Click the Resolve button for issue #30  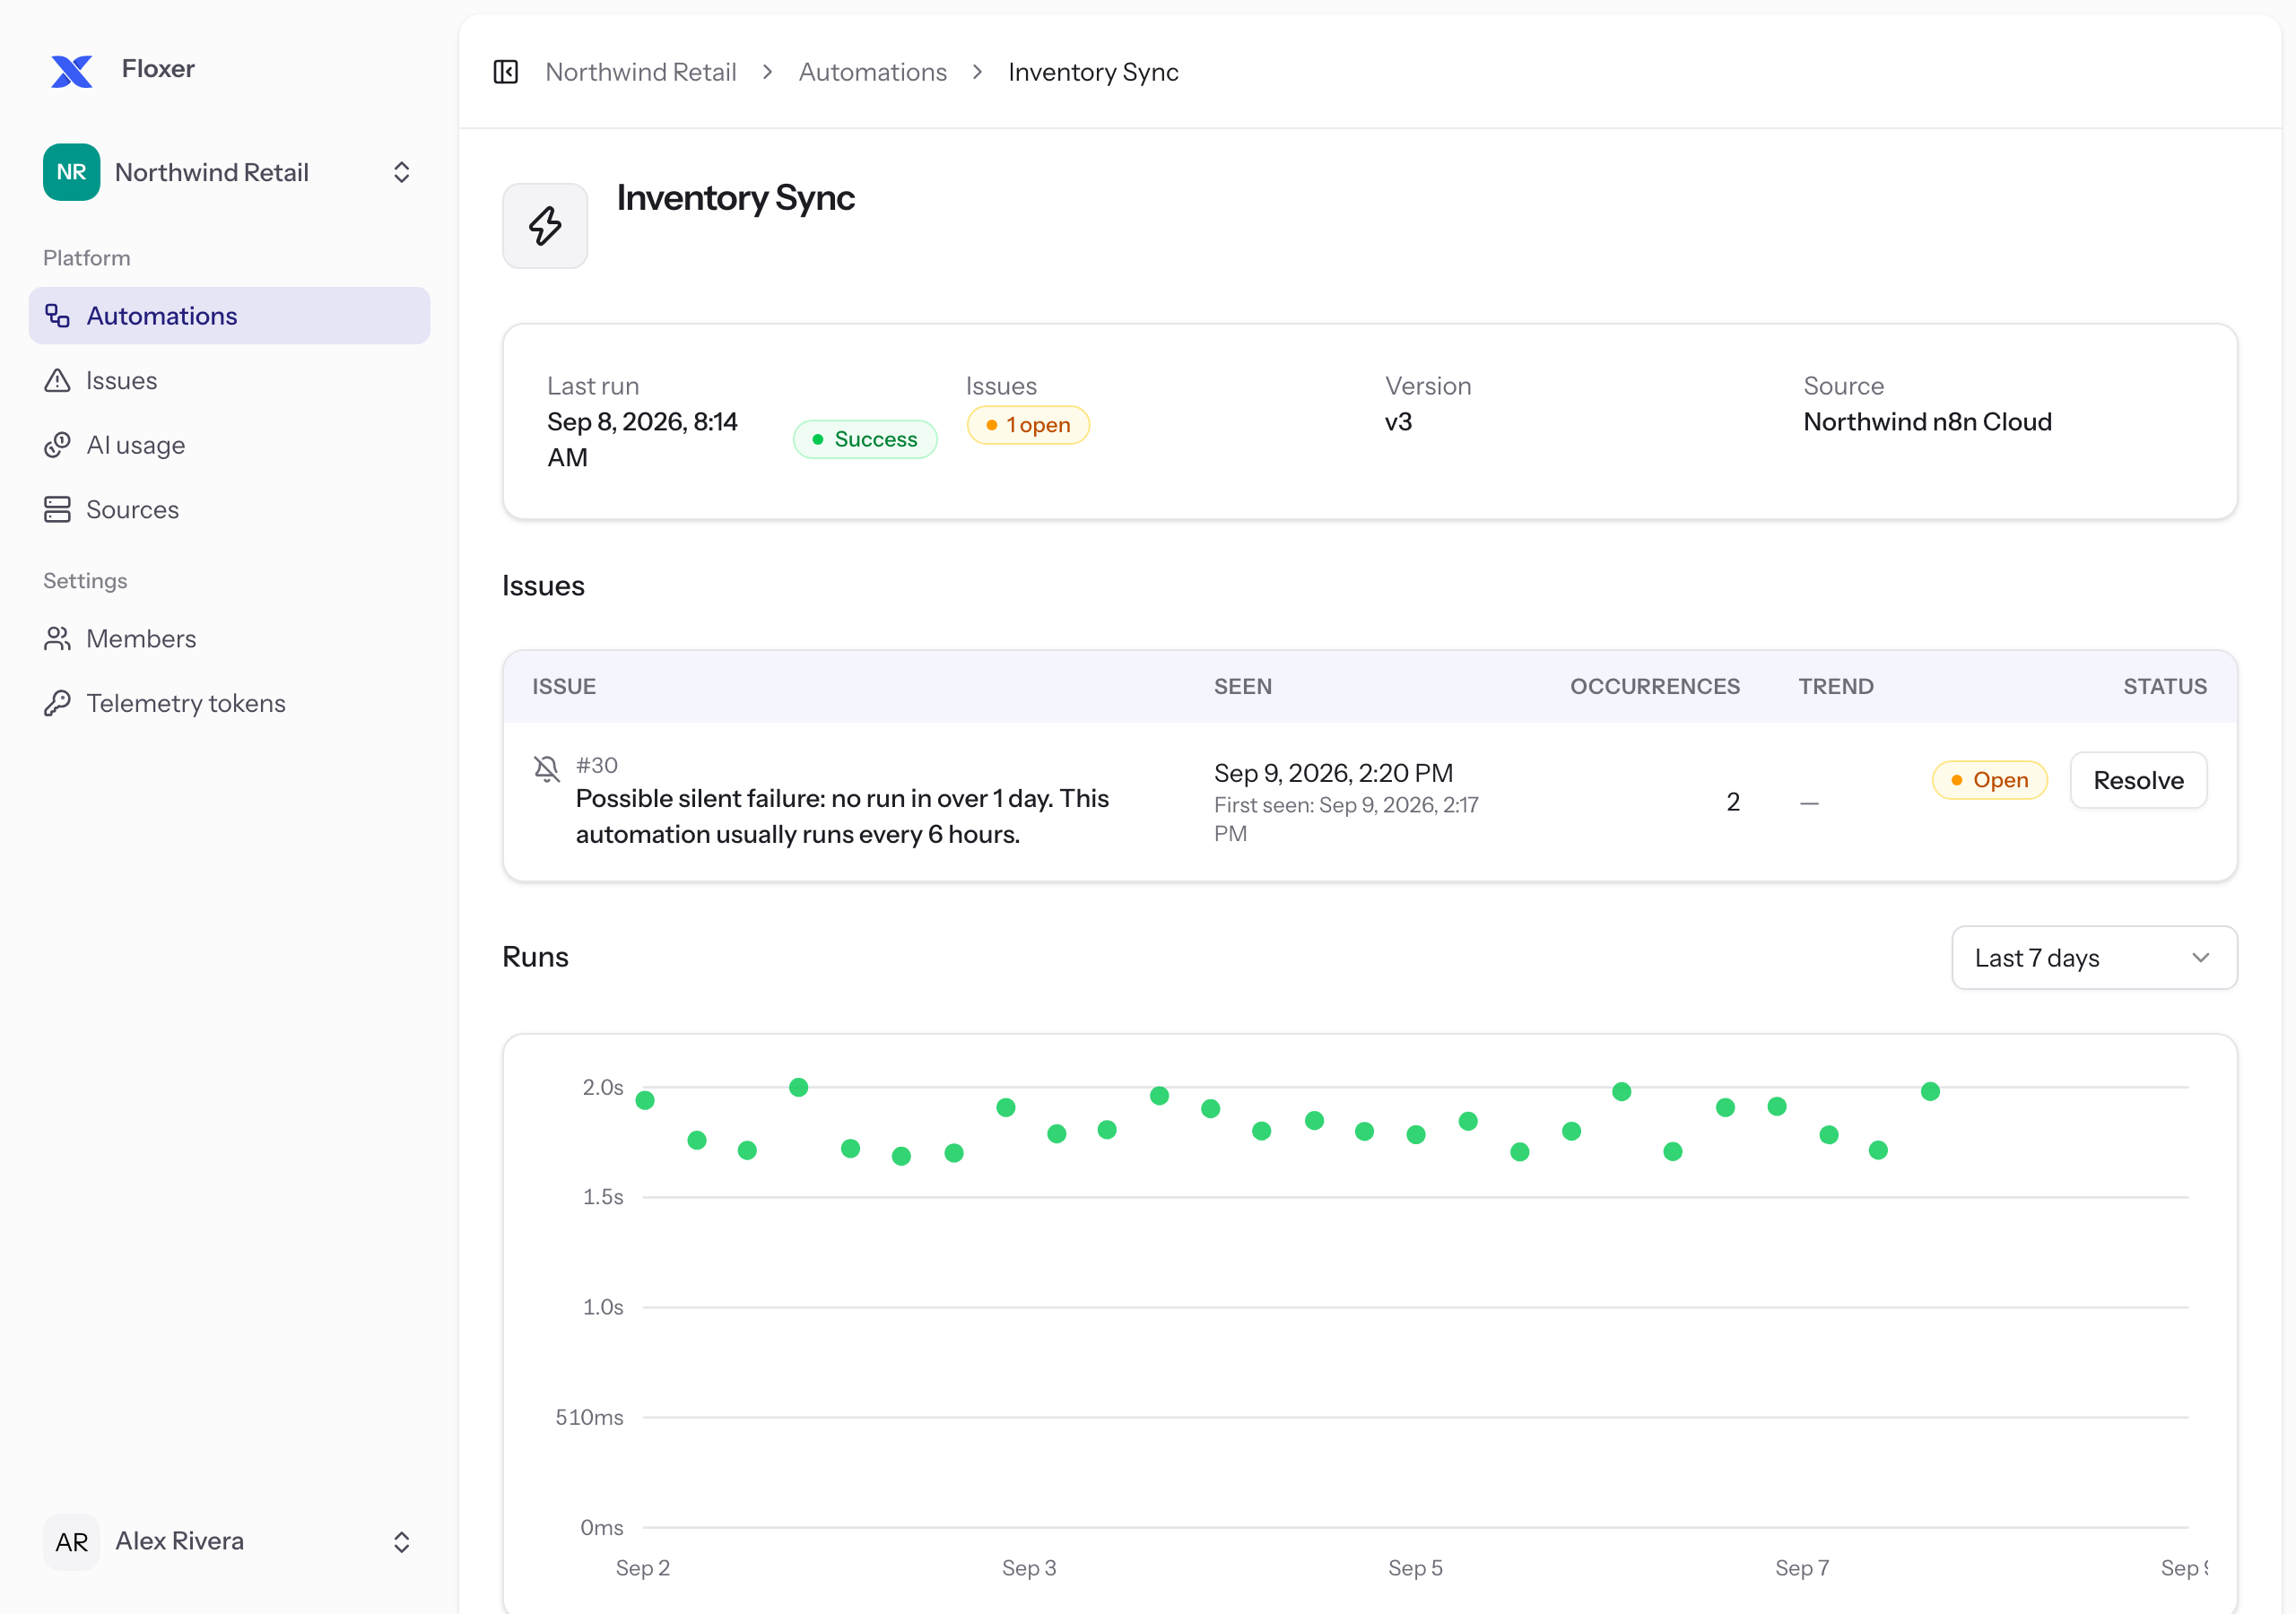2138,780
